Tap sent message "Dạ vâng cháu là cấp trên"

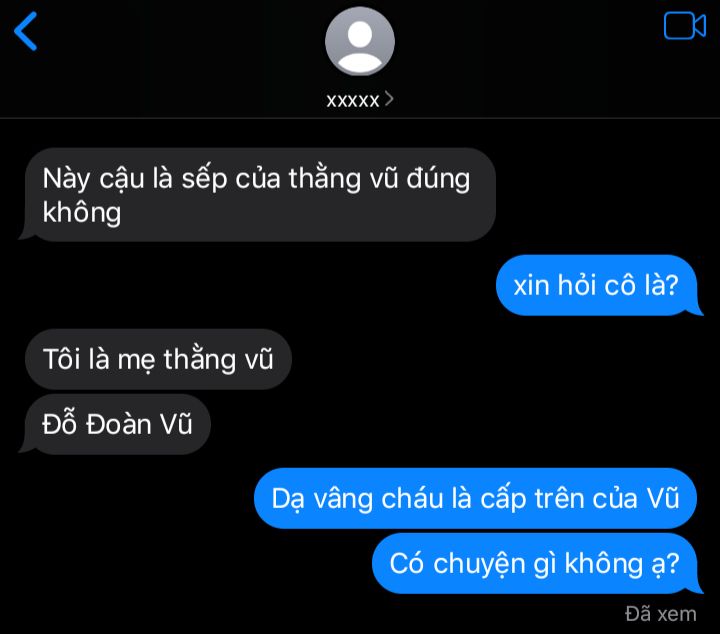pyautogui.click(x=475, y=499)
